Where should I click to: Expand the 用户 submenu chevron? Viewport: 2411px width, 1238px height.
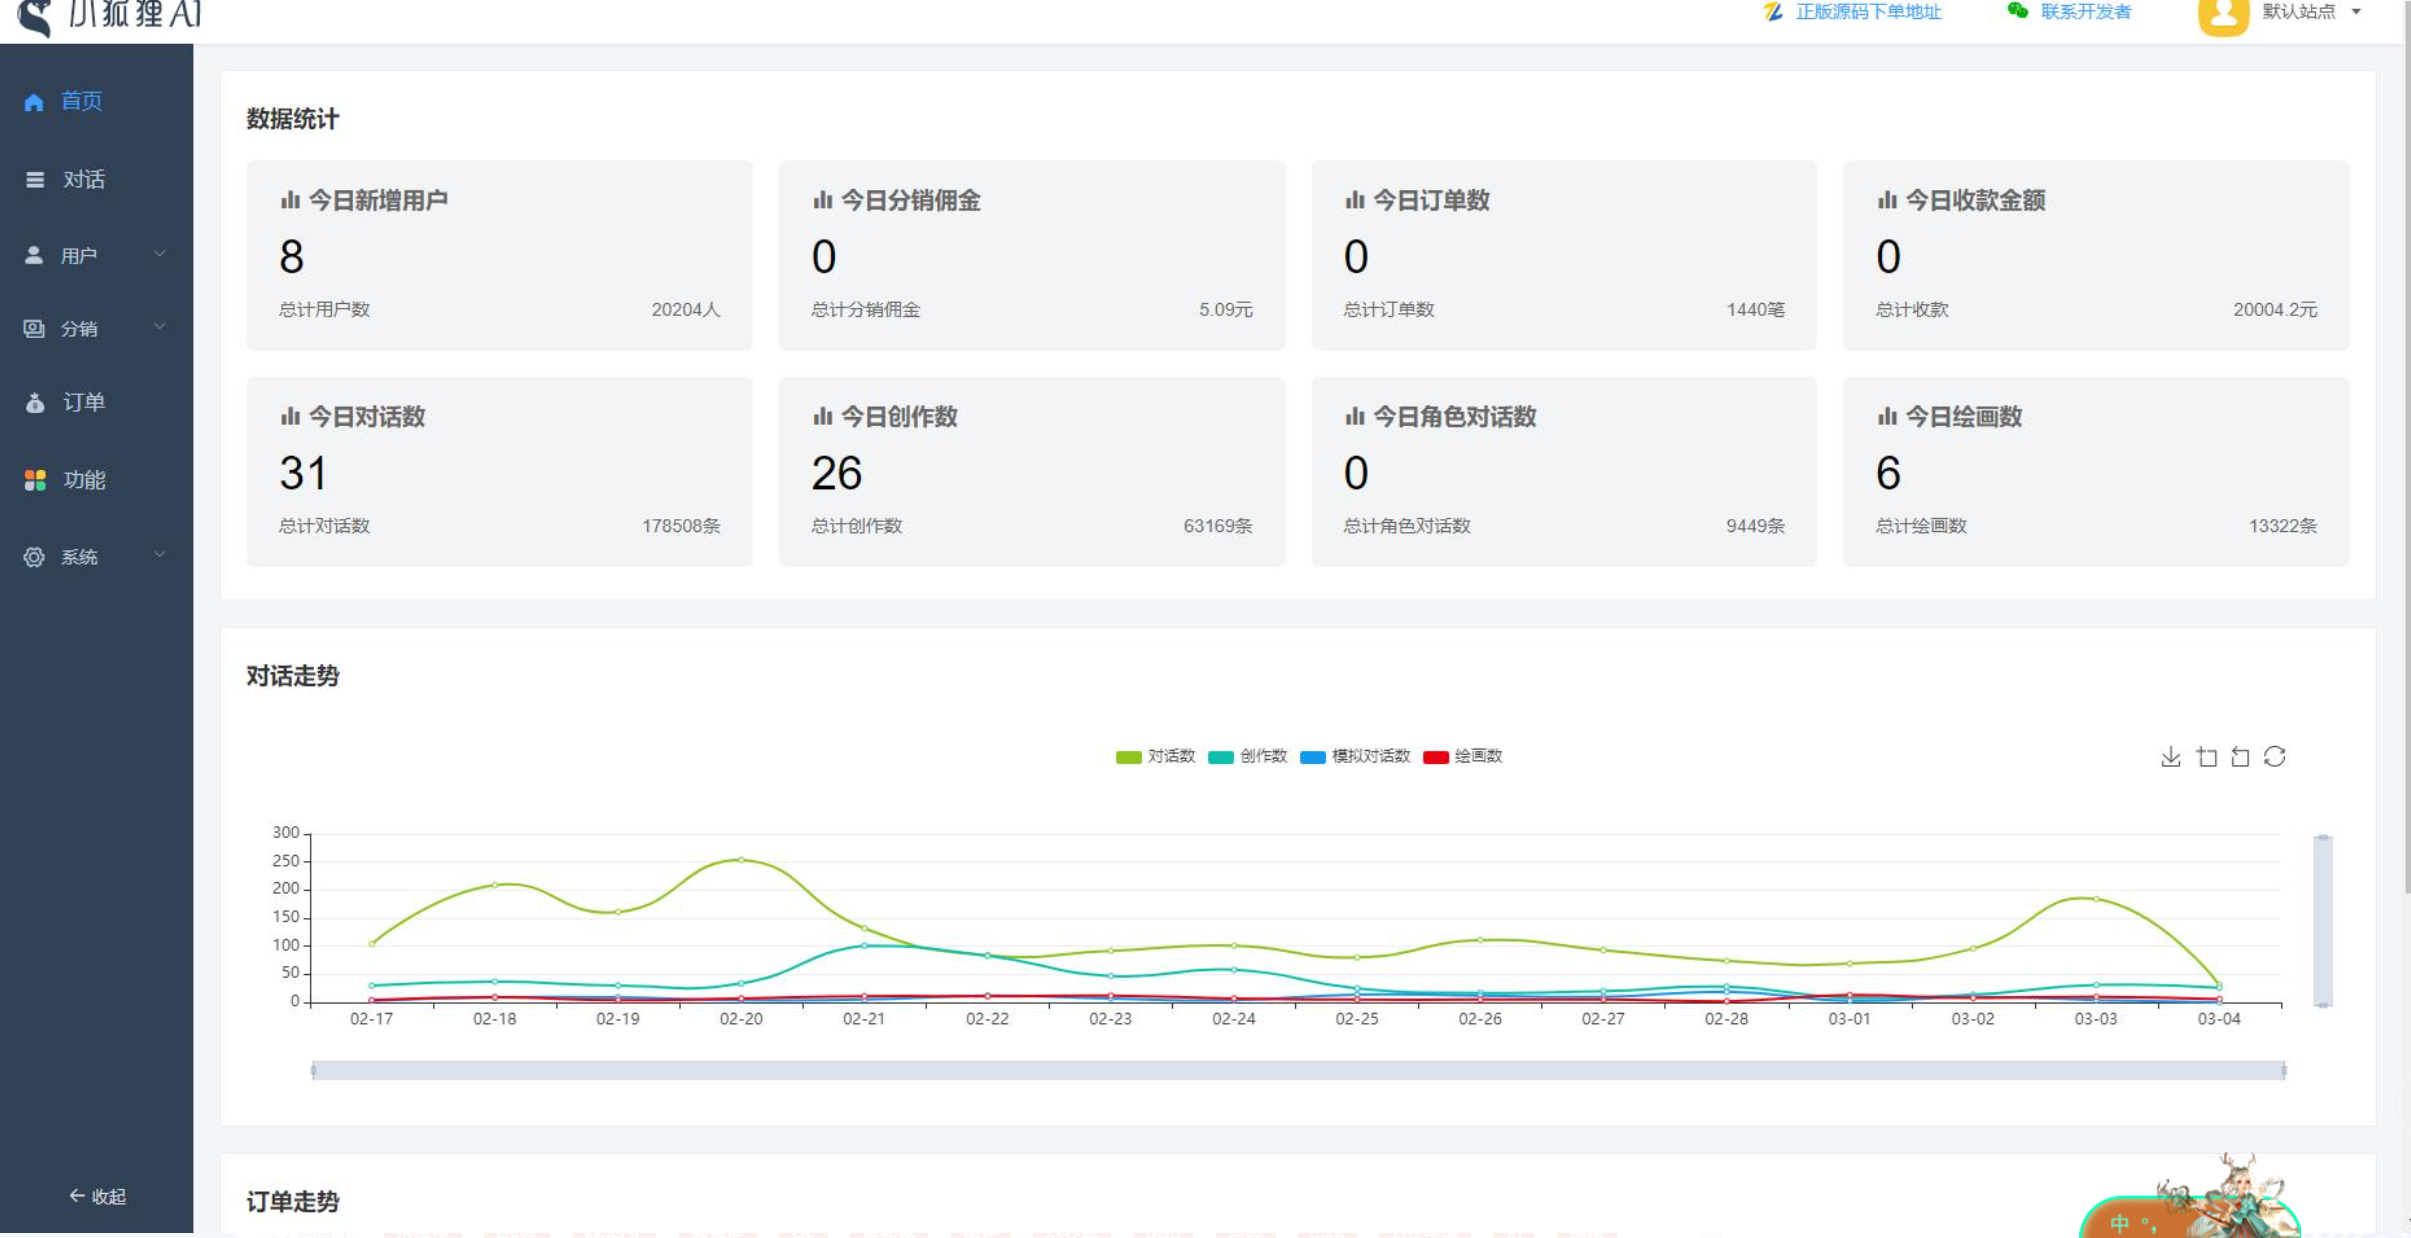tap(159, 254)
